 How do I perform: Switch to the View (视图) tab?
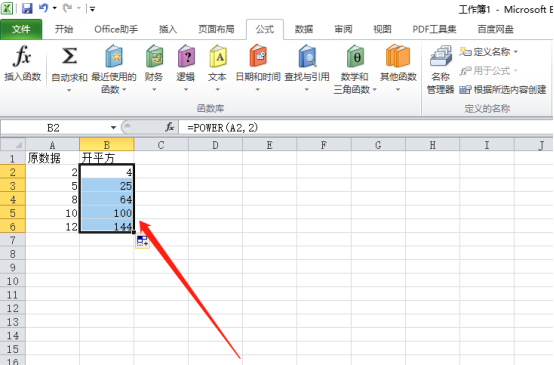pyautogui.click(x=382, y=29)
